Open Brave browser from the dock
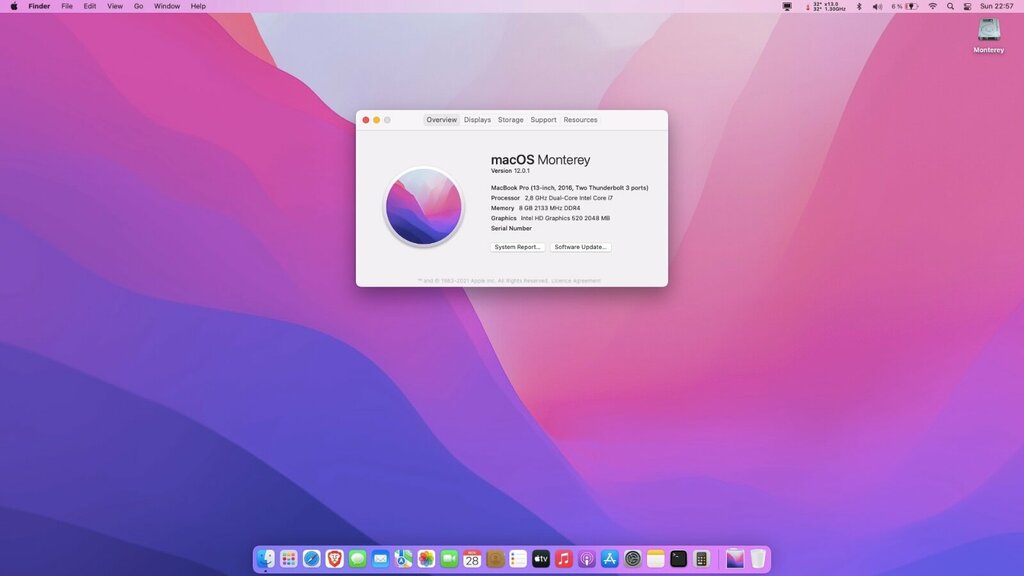The height and width of the screenshot is (576, 1024). 334,559
